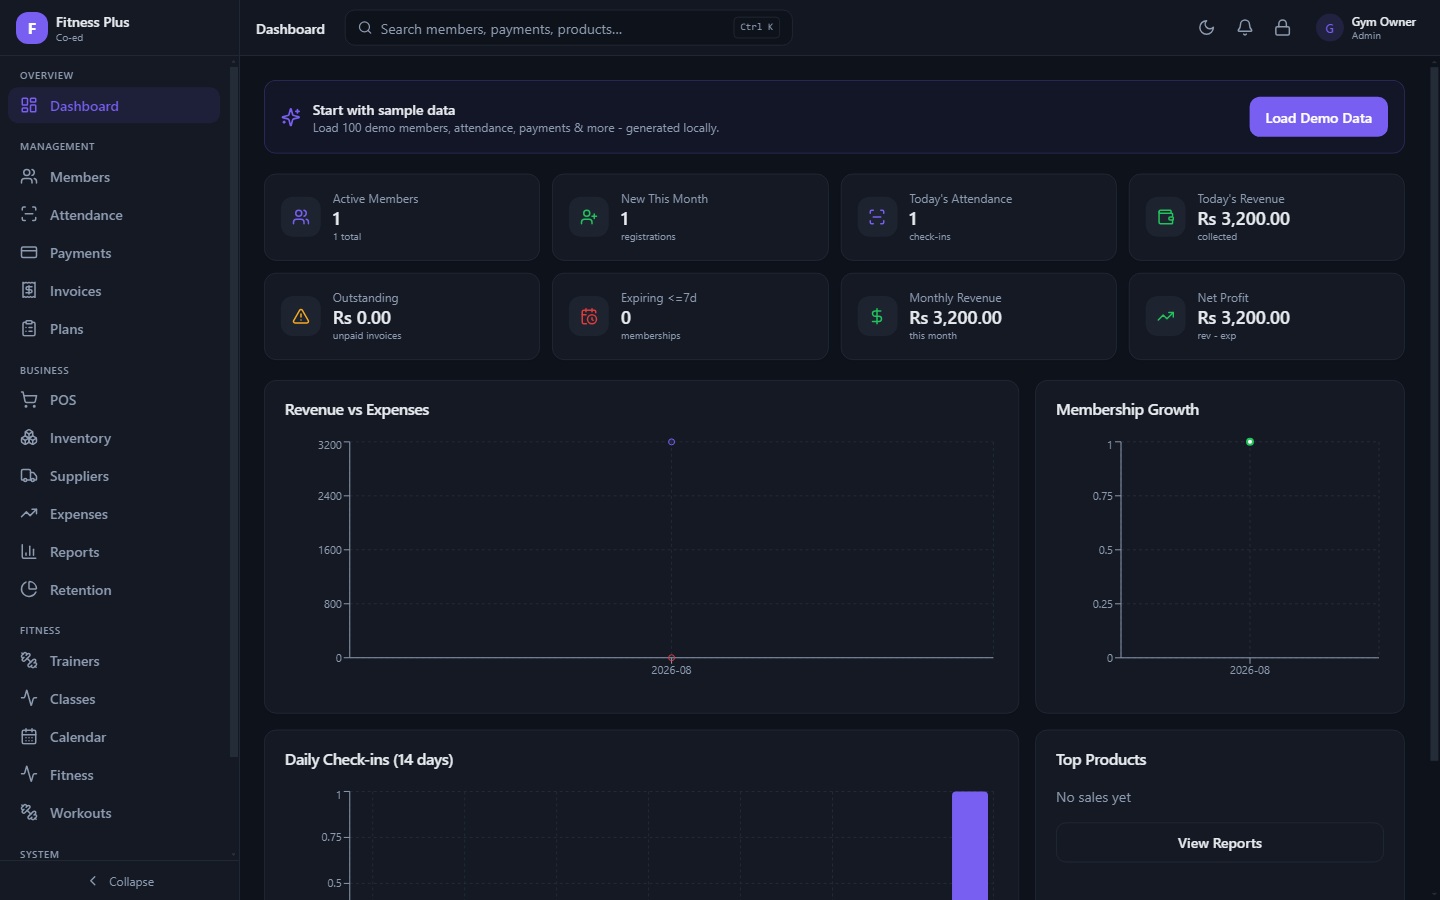Click the Calendar icon in sidebar
The image size is (1440, 900).
pos(29,736)
